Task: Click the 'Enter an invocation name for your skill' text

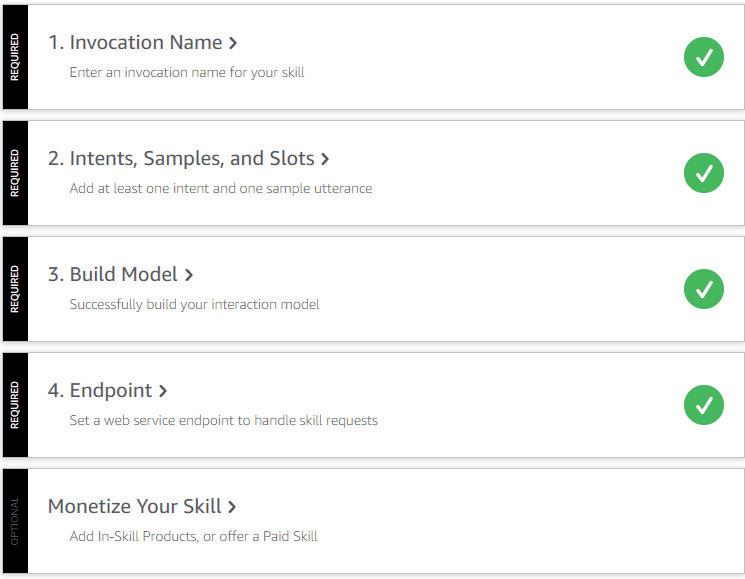Action: (186, 72)
